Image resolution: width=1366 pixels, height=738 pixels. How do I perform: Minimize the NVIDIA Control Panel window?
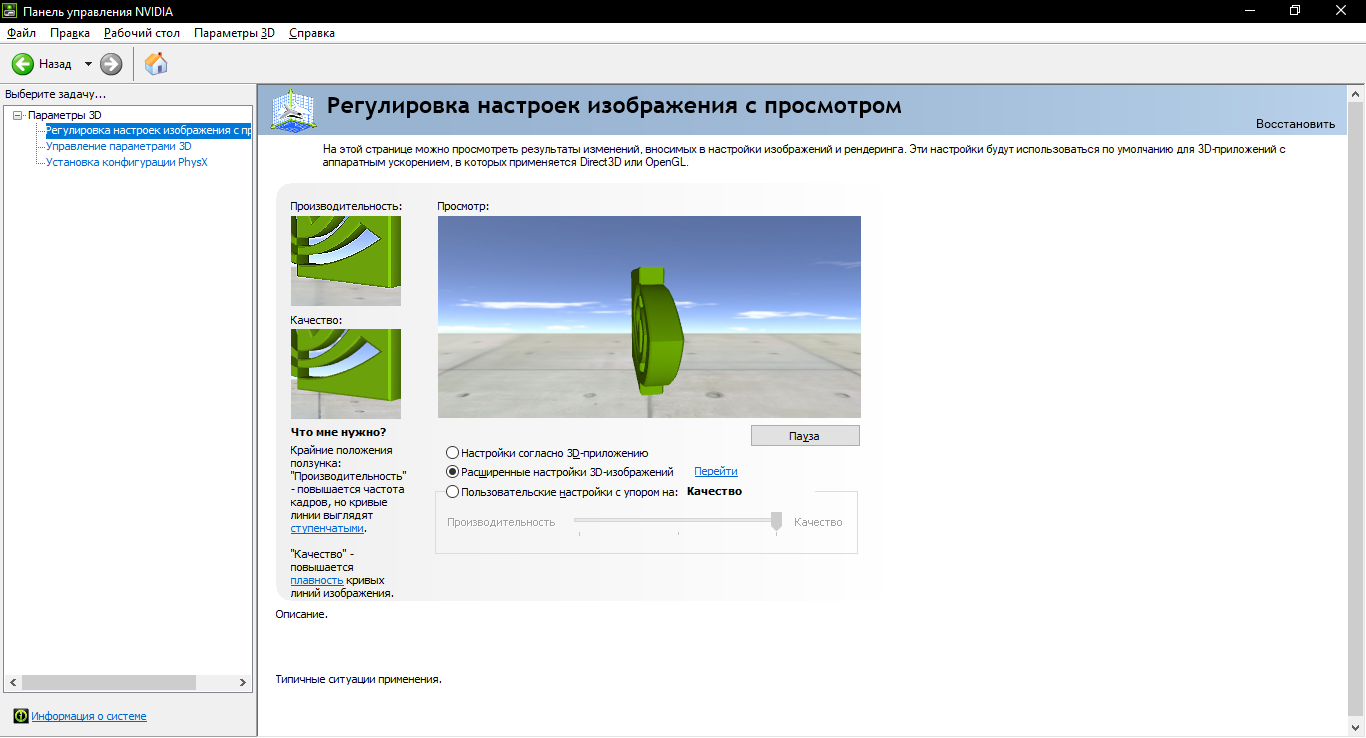point(1250,10)
